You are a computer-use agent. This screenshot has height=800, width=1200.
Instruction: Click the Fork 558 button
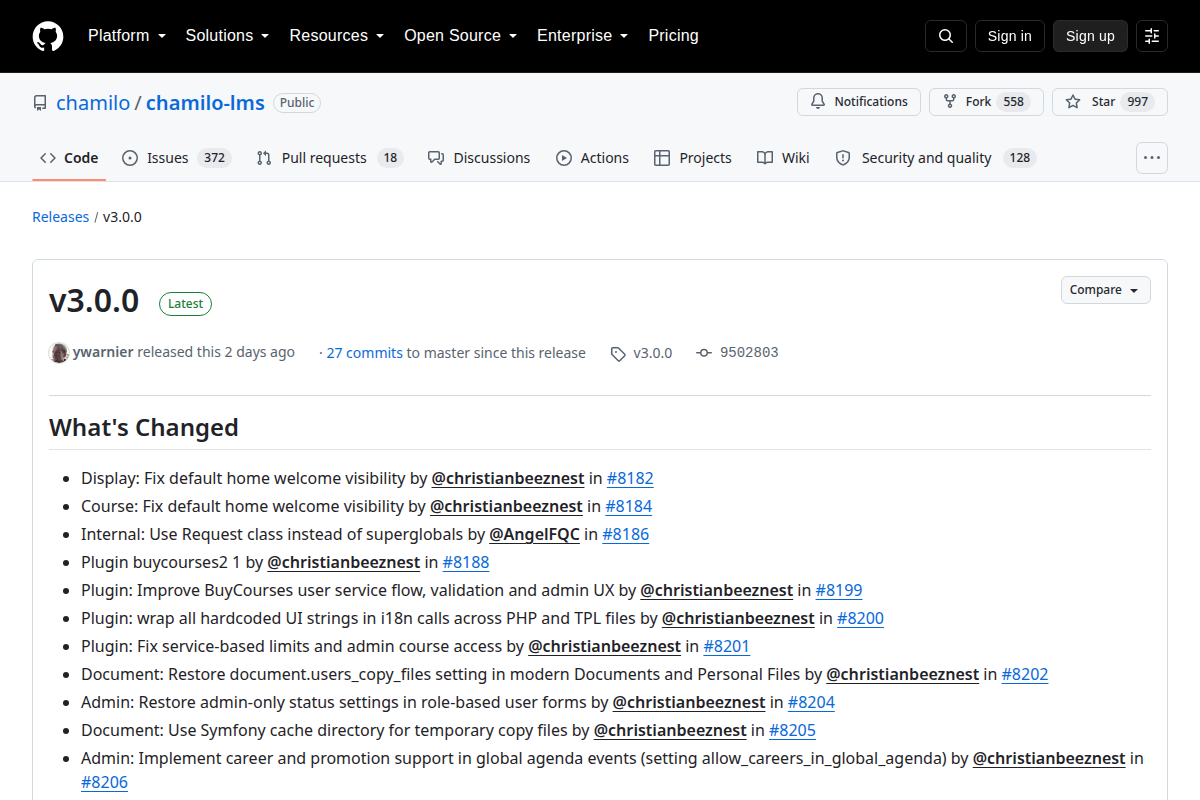(986, 102)
